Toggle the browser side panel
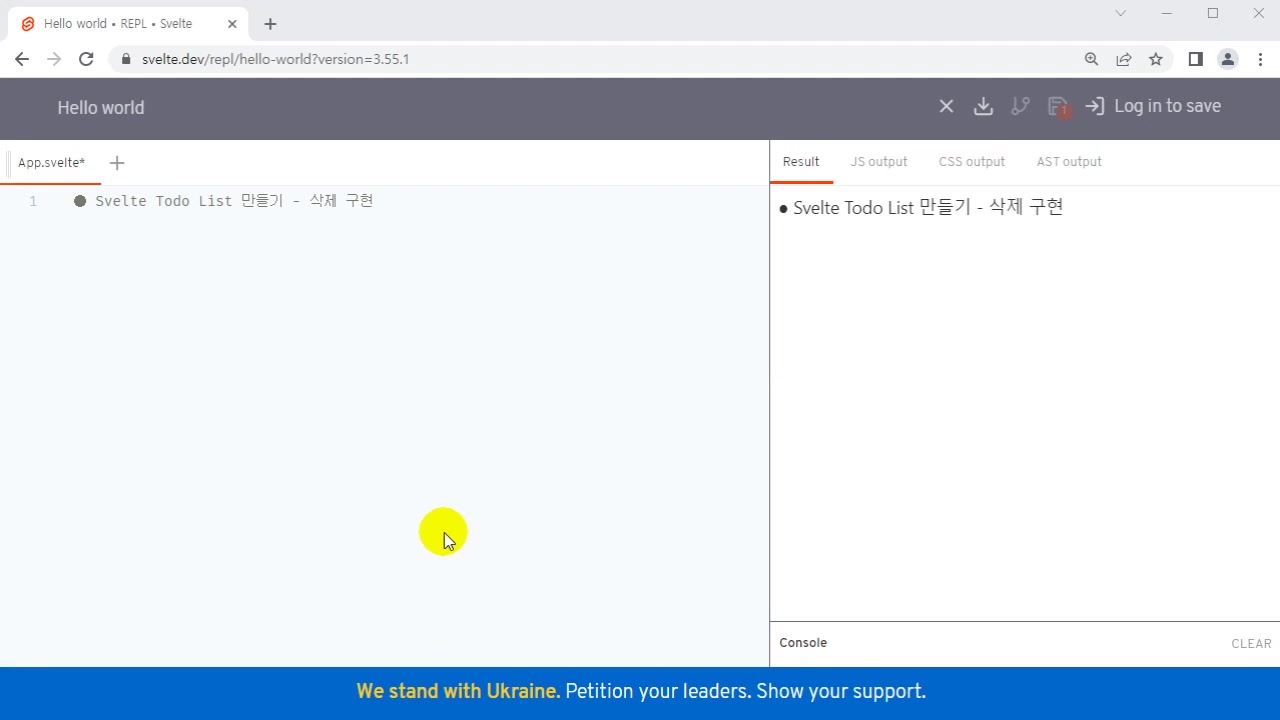 tap(1195, 59)
